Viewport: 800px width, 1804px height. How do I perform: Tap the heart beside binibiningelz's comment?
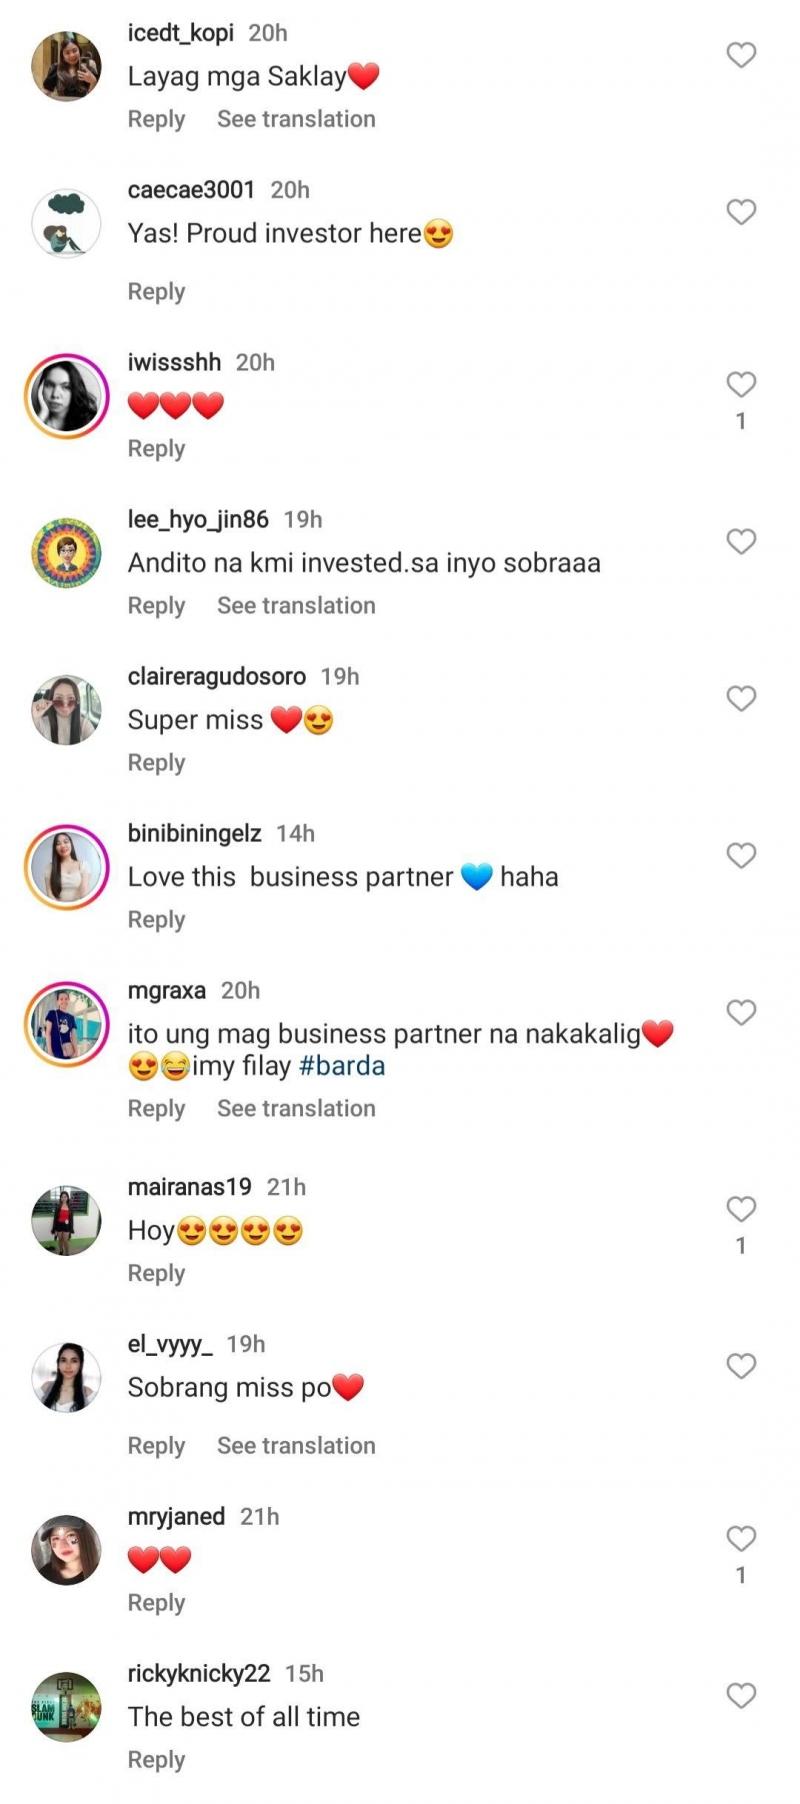741,855
